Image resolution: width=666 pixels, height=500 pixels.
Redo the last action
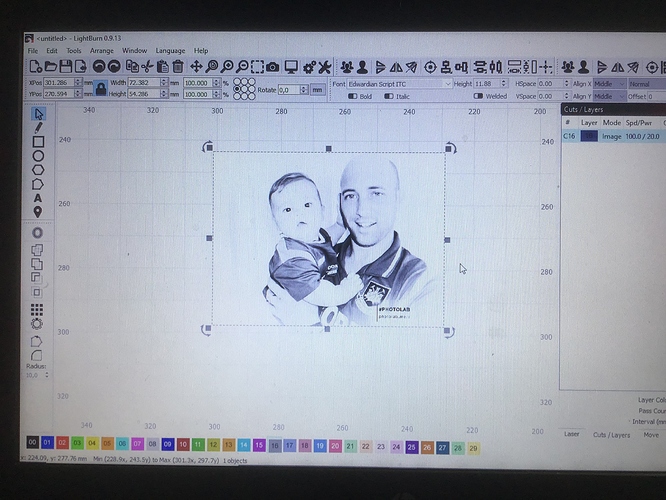114,67
